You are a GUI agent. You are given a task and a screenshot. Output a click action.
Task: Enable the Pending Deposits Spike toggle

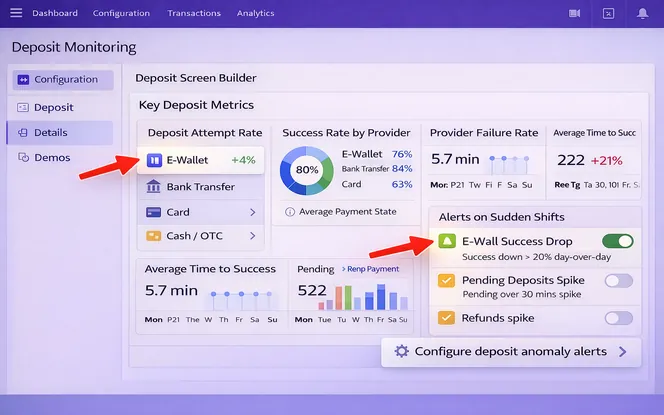[619, 280]
